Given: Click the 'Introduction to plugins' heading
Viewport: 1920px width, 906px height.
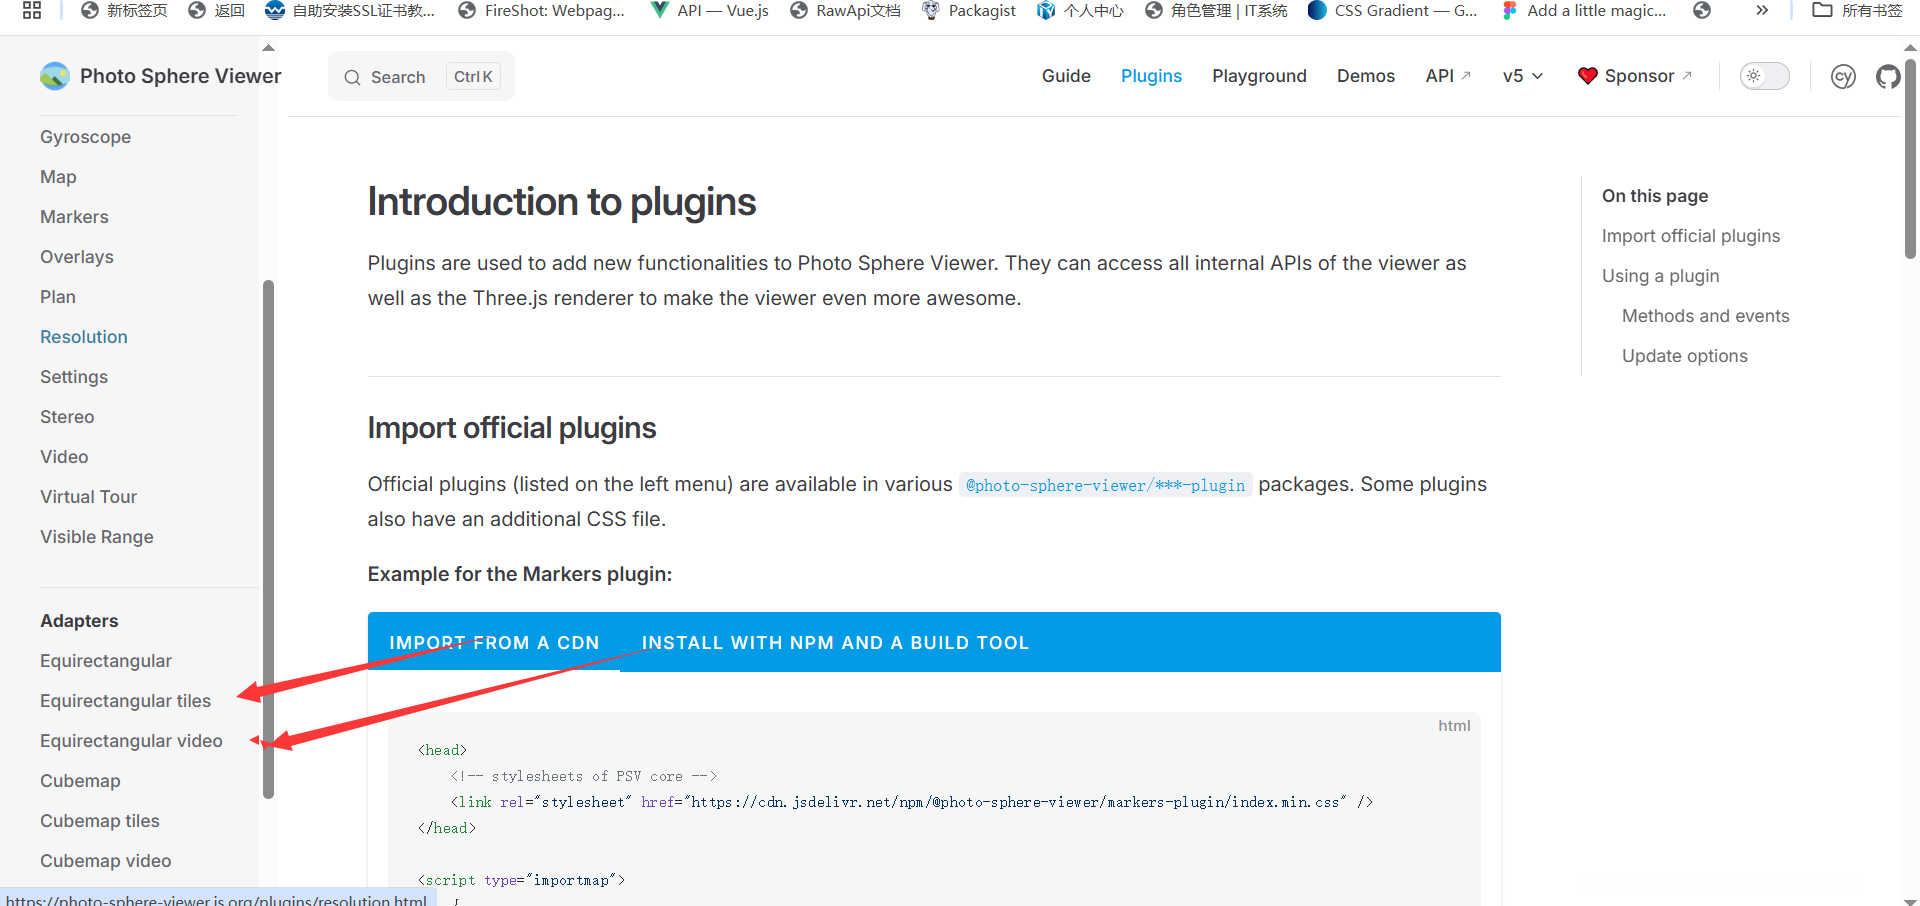Looking at the screenshot, I should click(x=561, y=202).
